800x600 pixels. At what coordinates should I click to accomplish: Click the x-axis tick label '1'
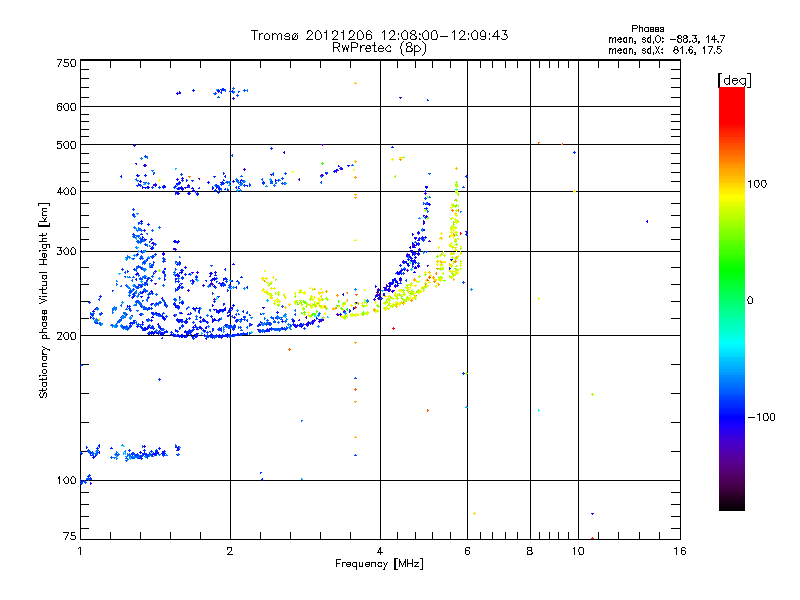click(80, 551)
